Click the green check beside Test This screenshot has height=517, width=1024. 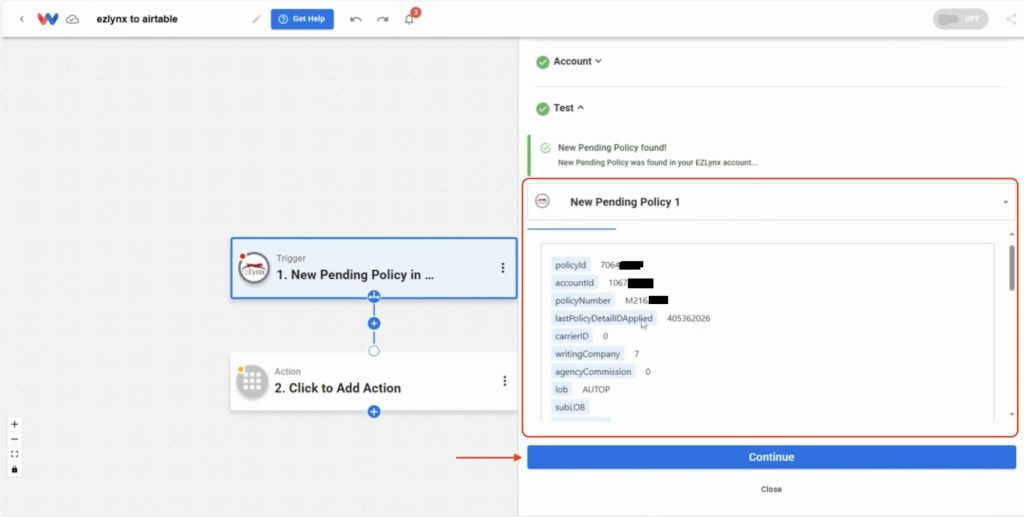[x=543, y=108]
